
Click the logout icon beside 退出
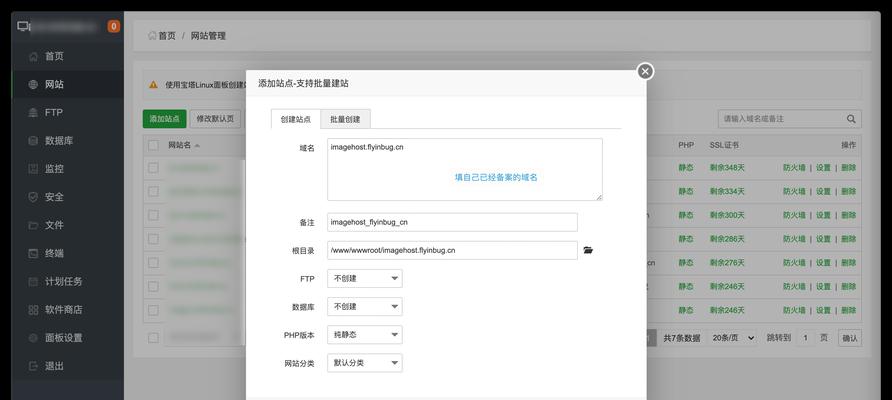[x=33, y=366]
